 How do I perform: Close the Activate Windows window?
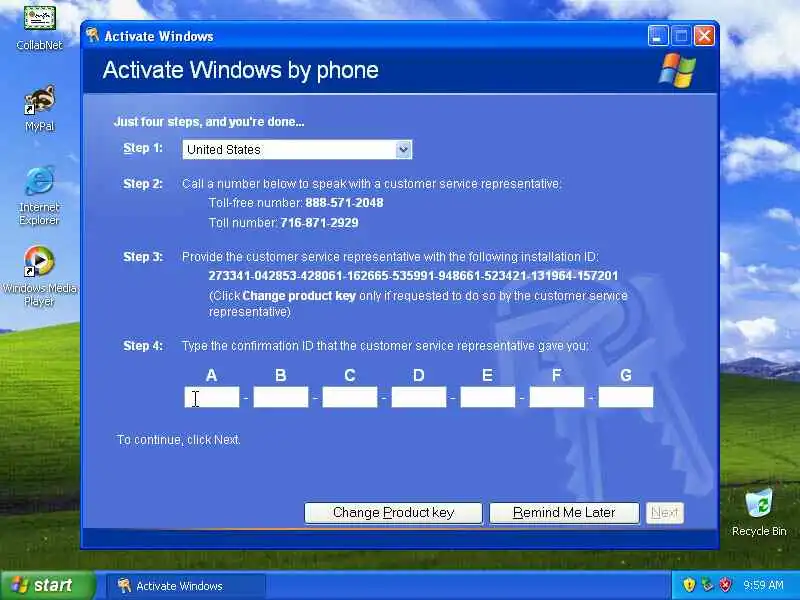705,36
